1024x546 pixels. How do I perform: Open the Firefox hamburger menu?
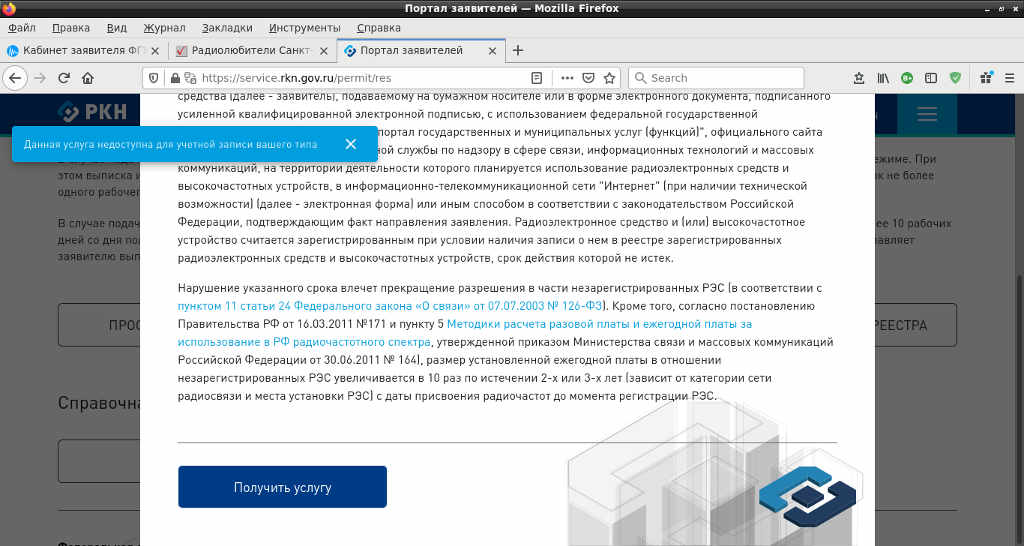1010,78
